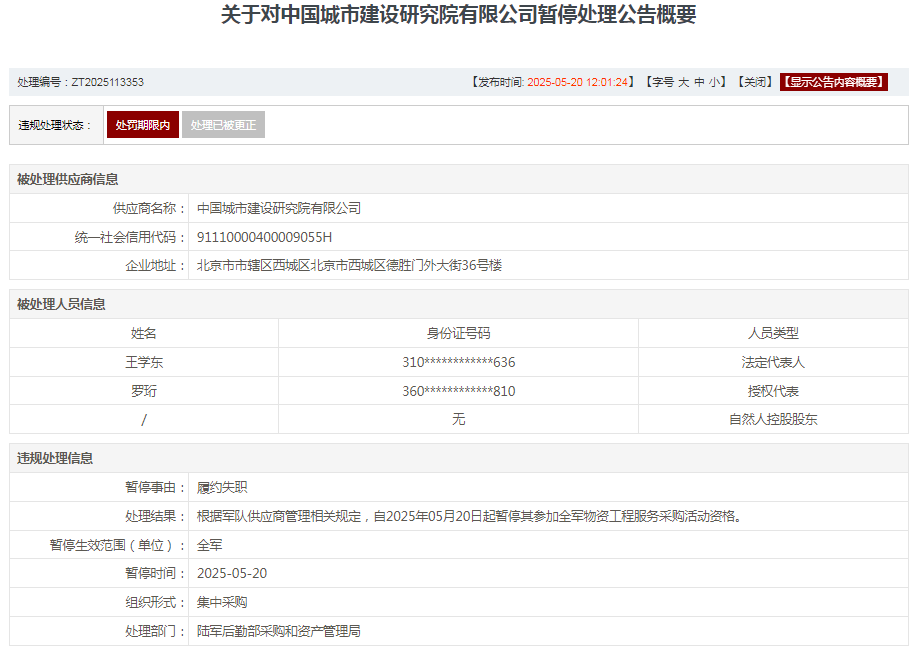The height and width of the screenshot is (651, 917).
Task: Select the 处理已被更正 status tab
Action: pyautogui.click(x=223, y=125)
